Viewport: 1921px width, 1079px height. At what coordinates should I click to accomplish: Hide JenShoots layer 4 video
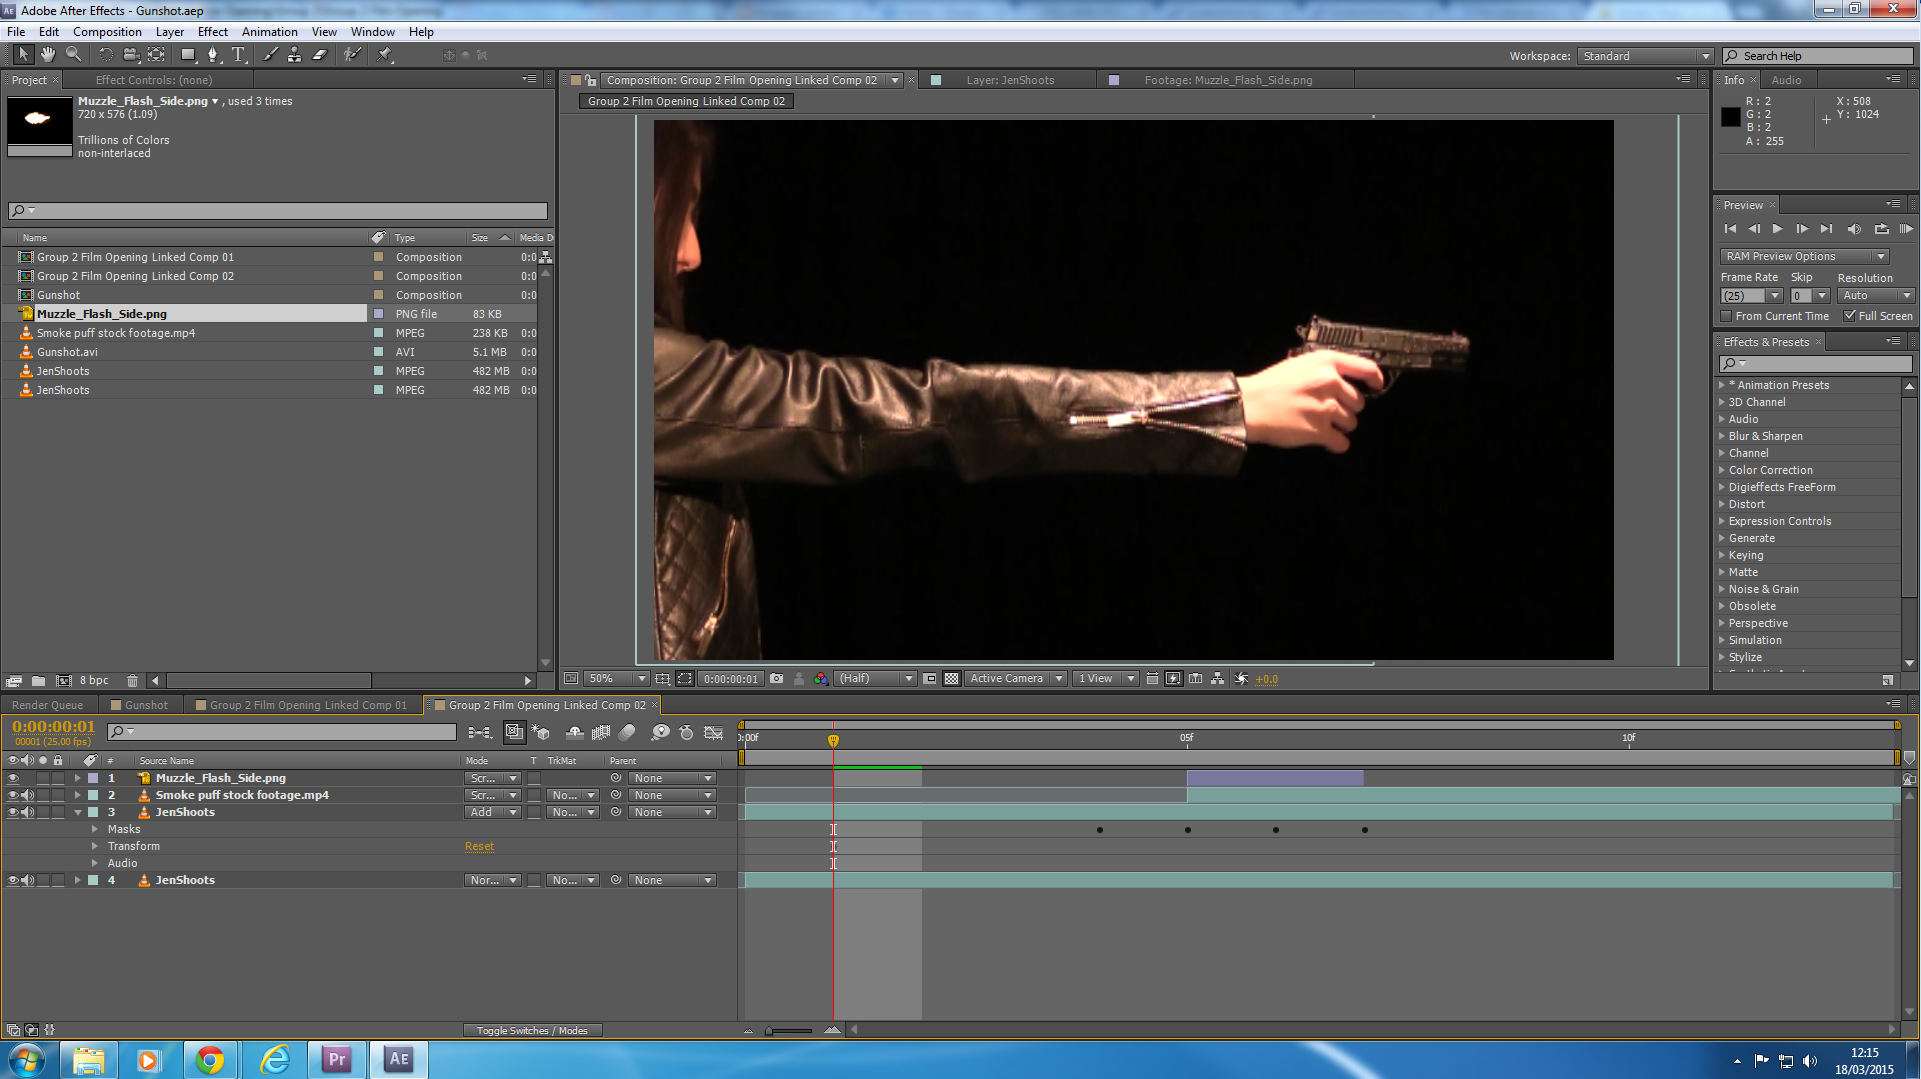point(13,880)
